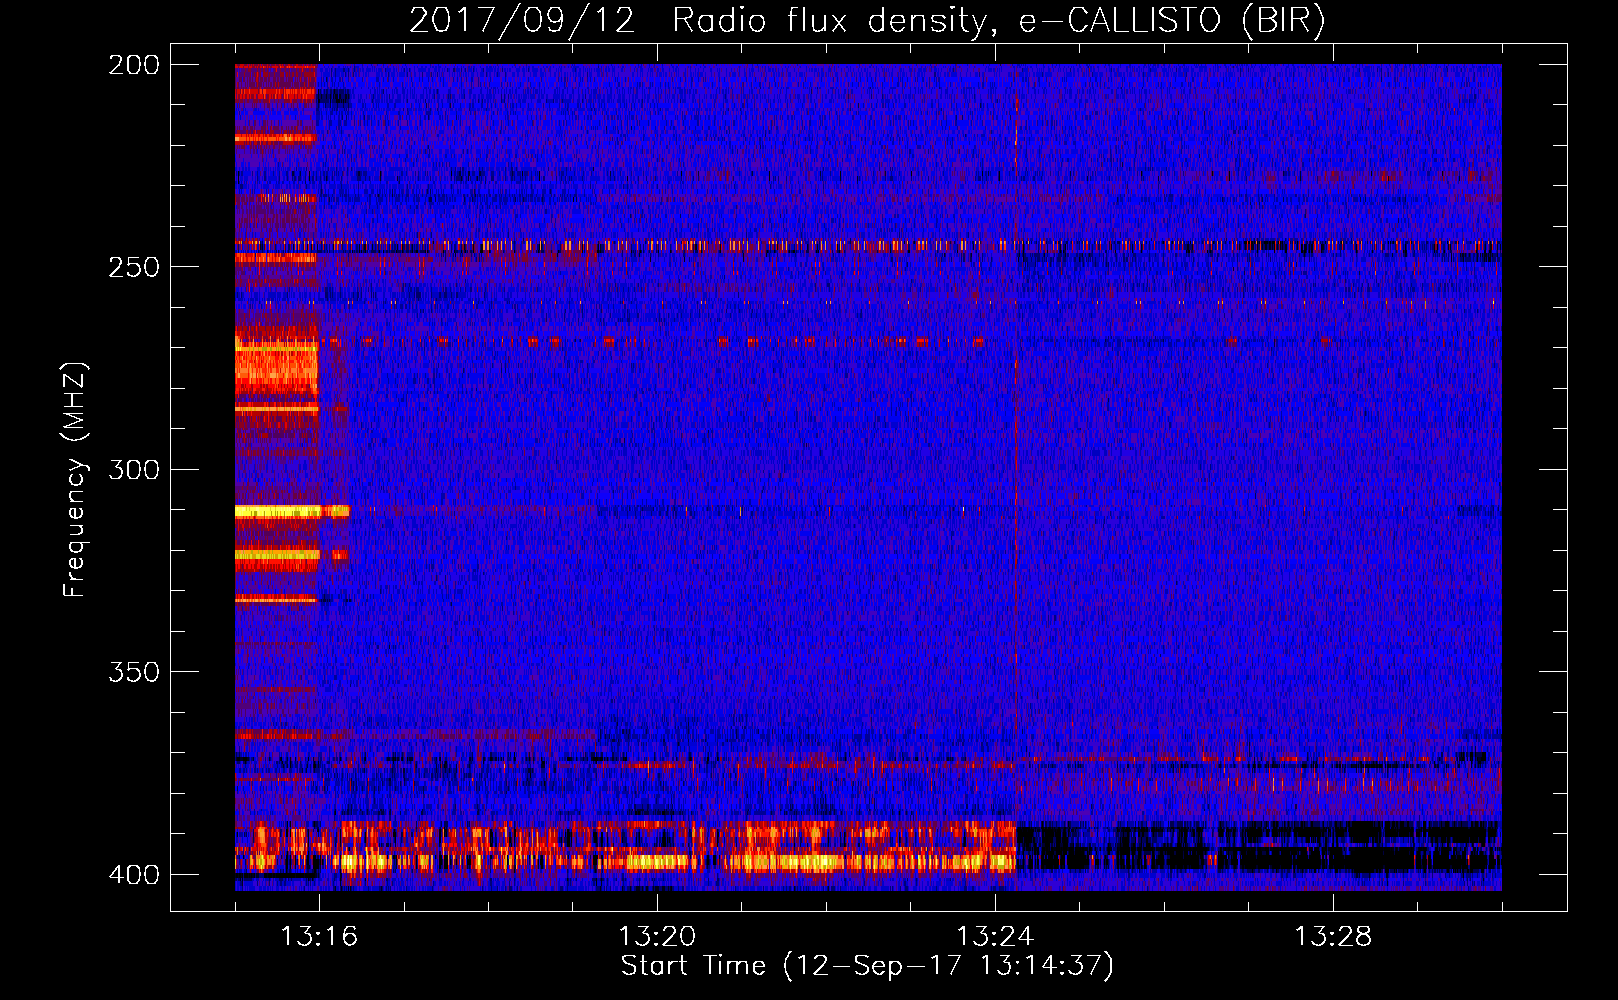Screen dimensions: 1618x1000
Task: Click the 13:28 time tick label
Action: tap(1333, 937)
